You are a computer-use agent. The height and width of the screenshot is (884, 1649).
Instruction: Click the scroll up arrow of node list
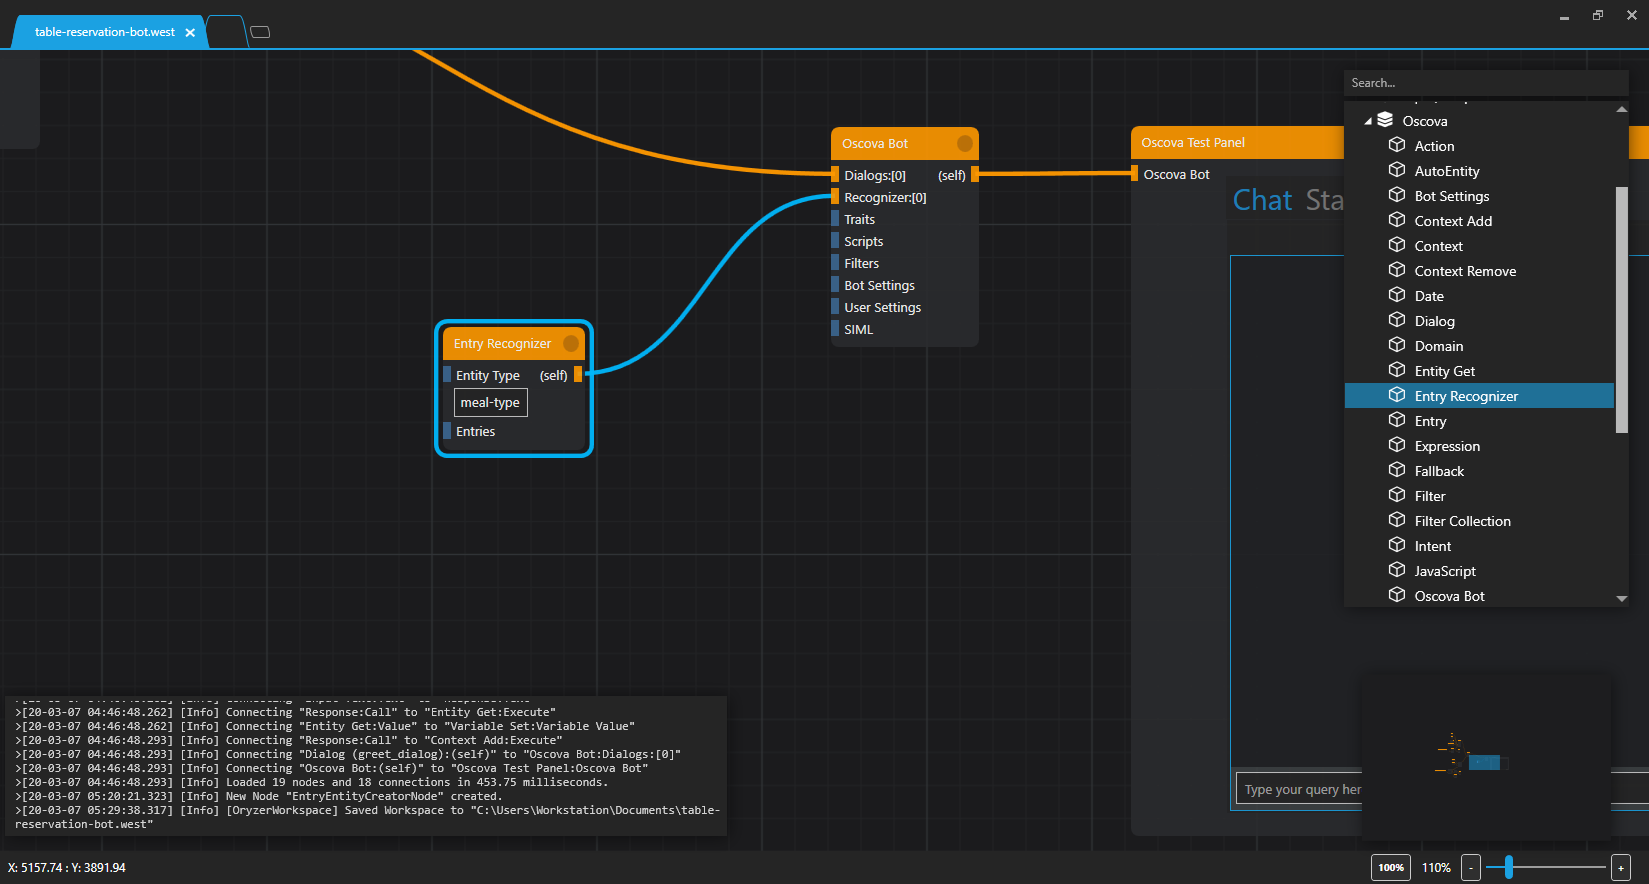(1621, 109)
